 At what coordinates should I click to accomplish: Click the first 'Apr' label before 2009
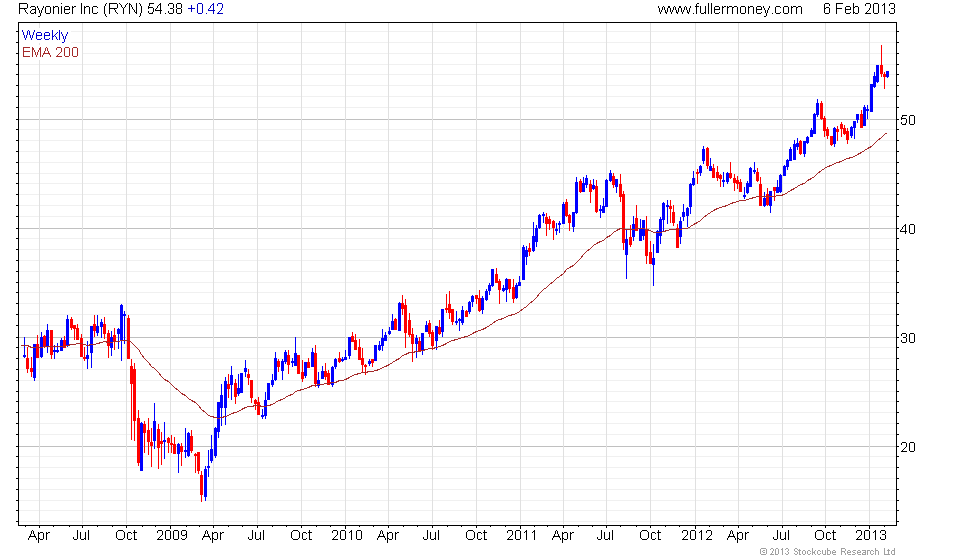coord(39,536)
